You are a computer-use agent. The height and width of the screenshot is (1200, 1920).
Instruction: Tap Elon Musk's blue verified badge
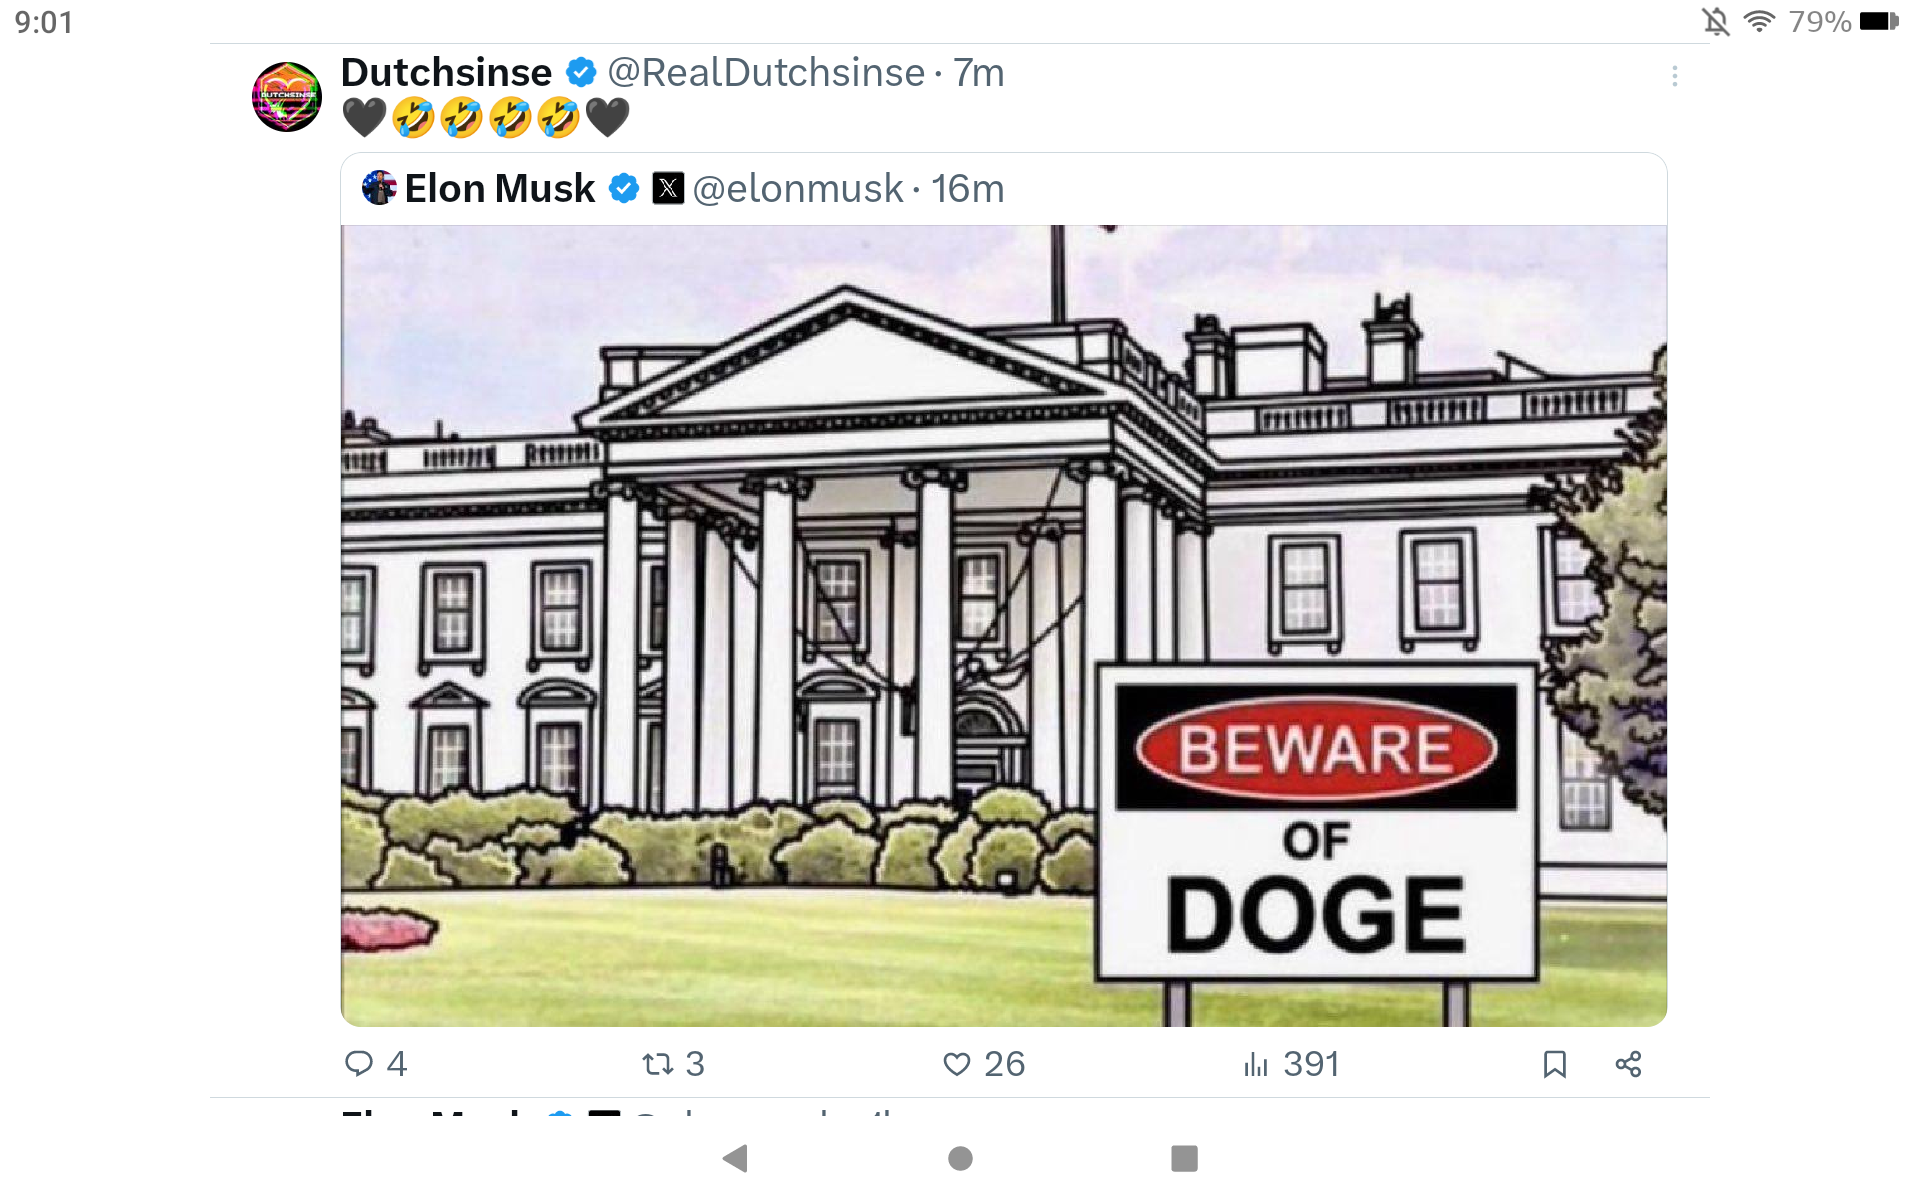coord(624,188)
